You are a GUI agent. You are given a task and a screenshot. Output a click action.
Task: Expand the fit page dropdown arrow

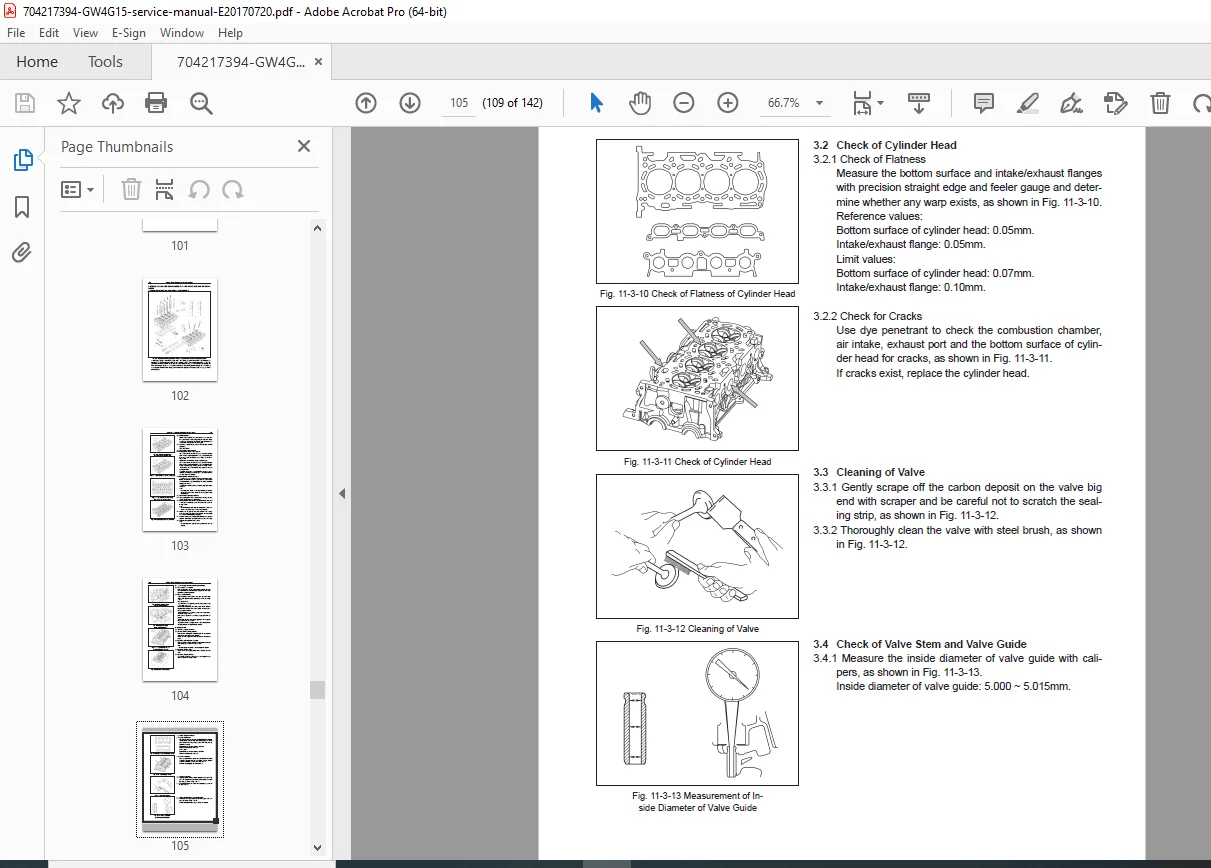(x=880, y=103)
